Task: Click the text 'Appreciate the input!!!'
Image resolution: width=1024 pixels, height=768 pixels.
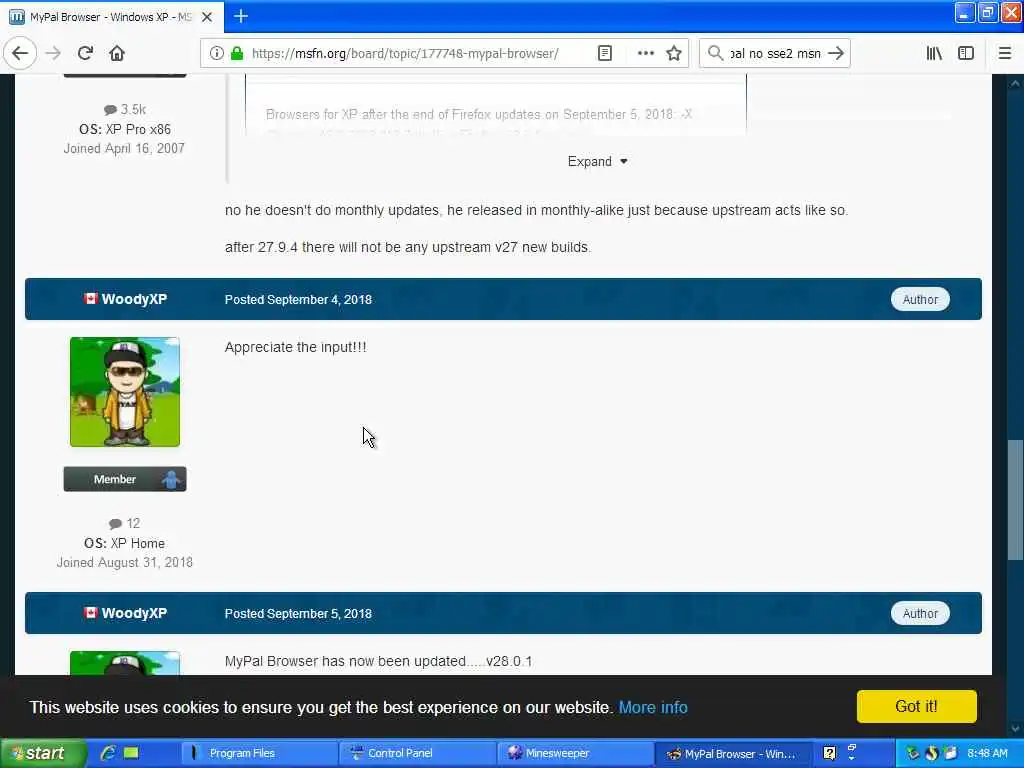Action: pyautogui.click(x=296, y=347)
